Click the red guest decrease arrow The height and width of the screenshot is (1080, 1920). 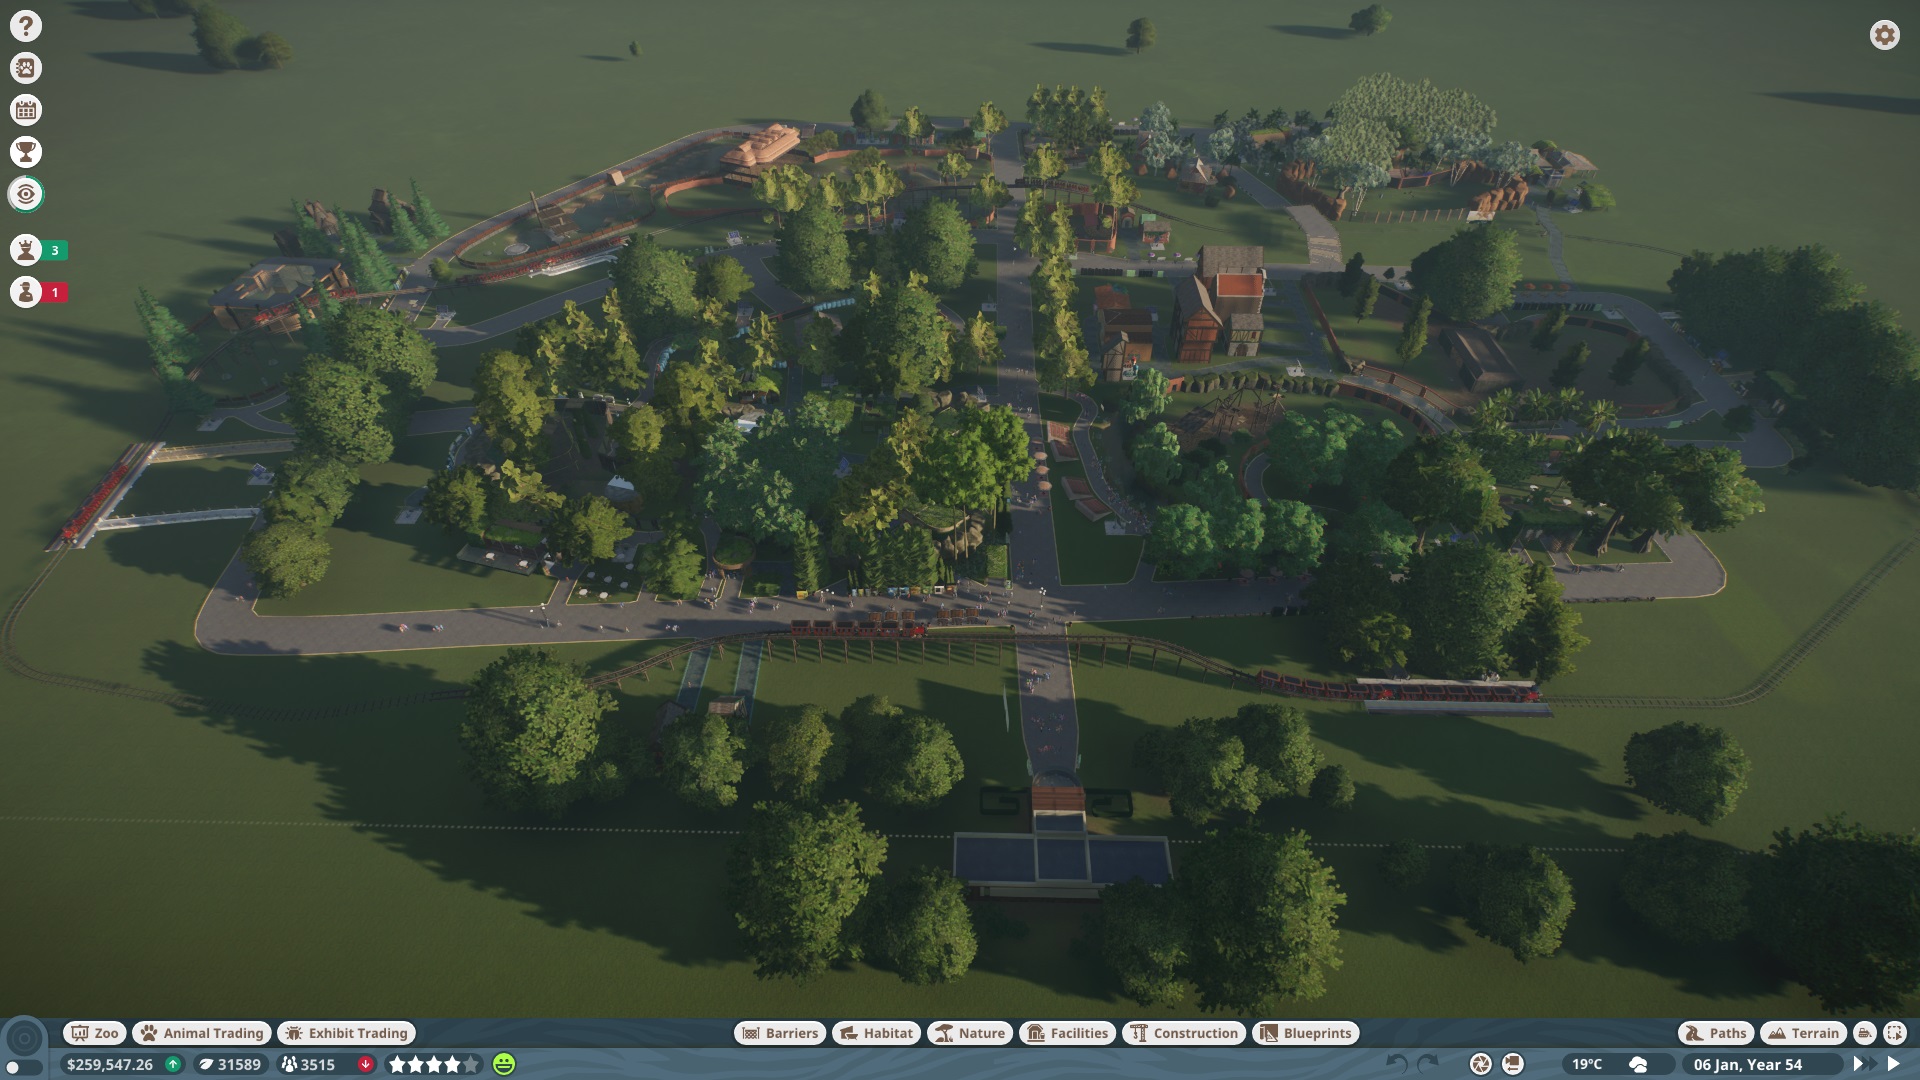pos(366,1064)
